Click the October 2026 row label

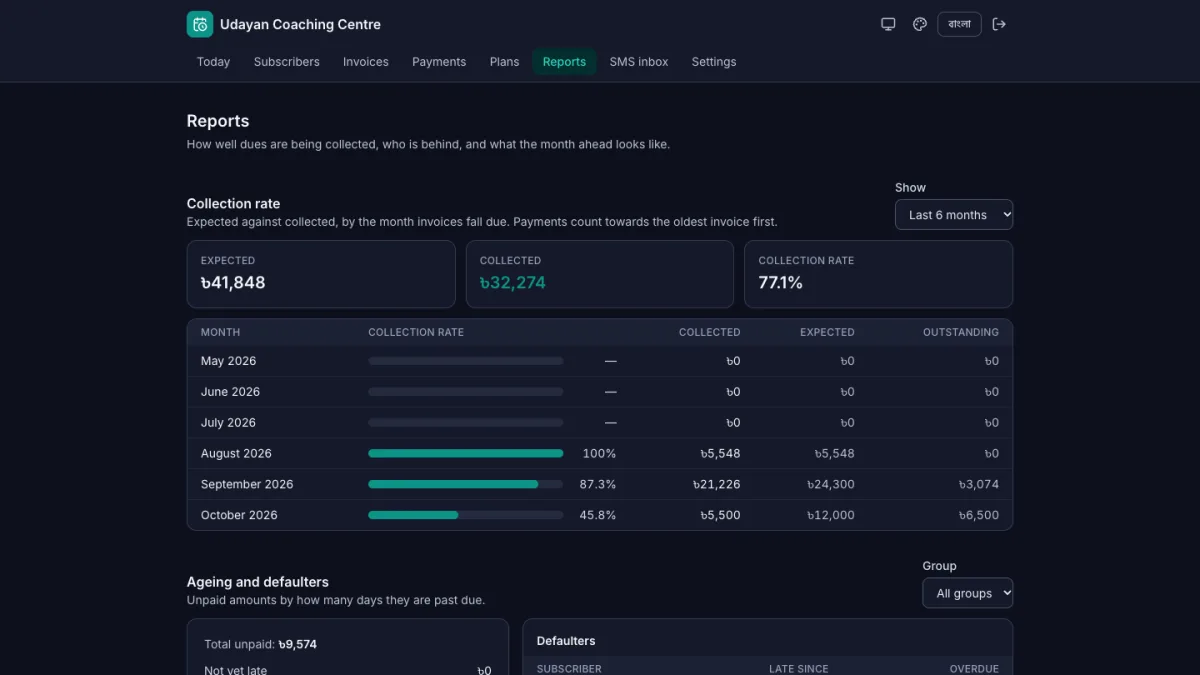coord(239,516)
